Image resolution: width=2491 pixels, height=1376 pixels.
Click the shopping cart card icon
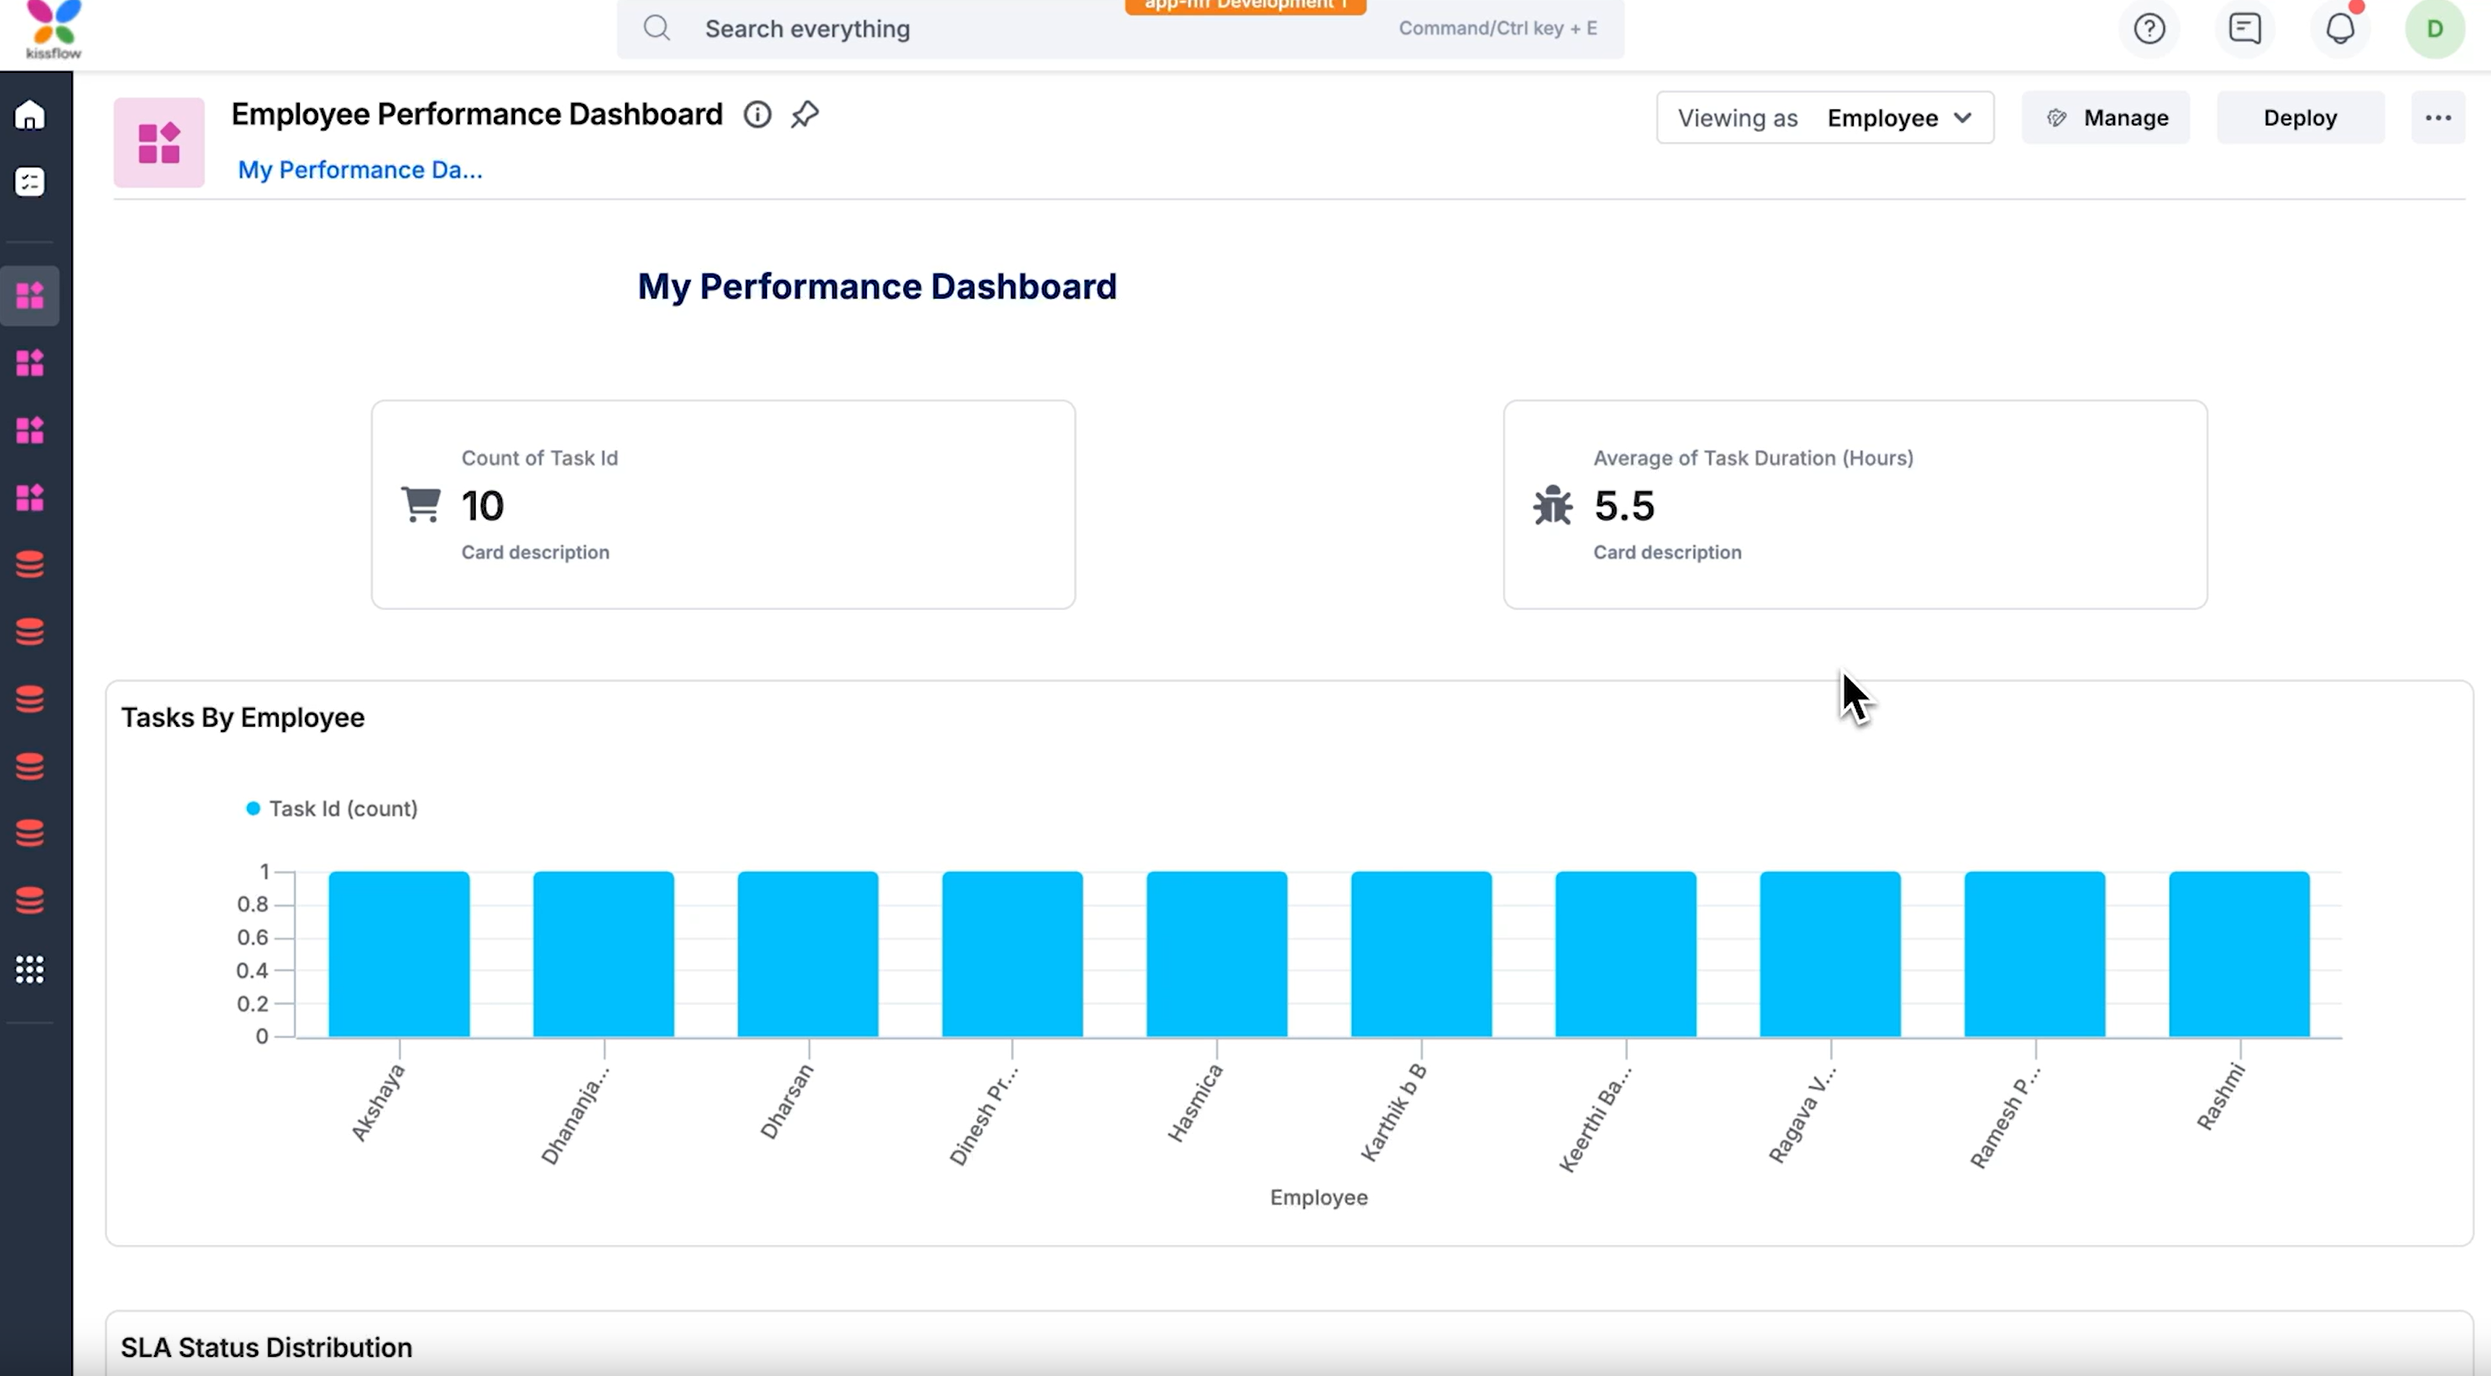coord(421,504)
